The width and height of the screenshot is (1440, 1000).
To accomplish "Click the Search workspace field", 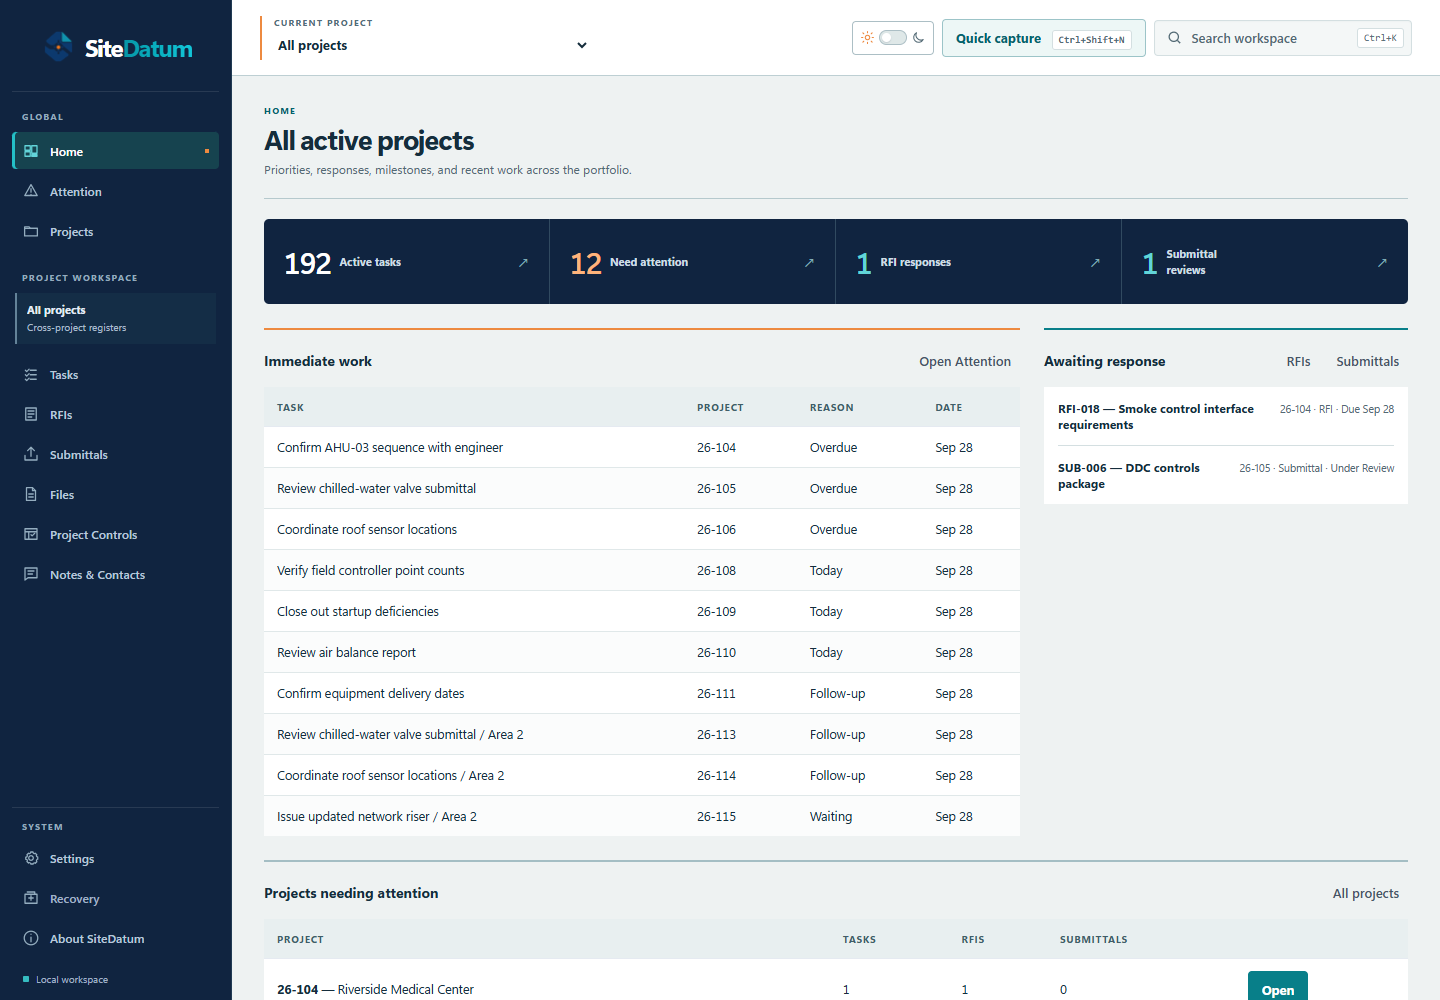I will click(x=1282, y=38).
